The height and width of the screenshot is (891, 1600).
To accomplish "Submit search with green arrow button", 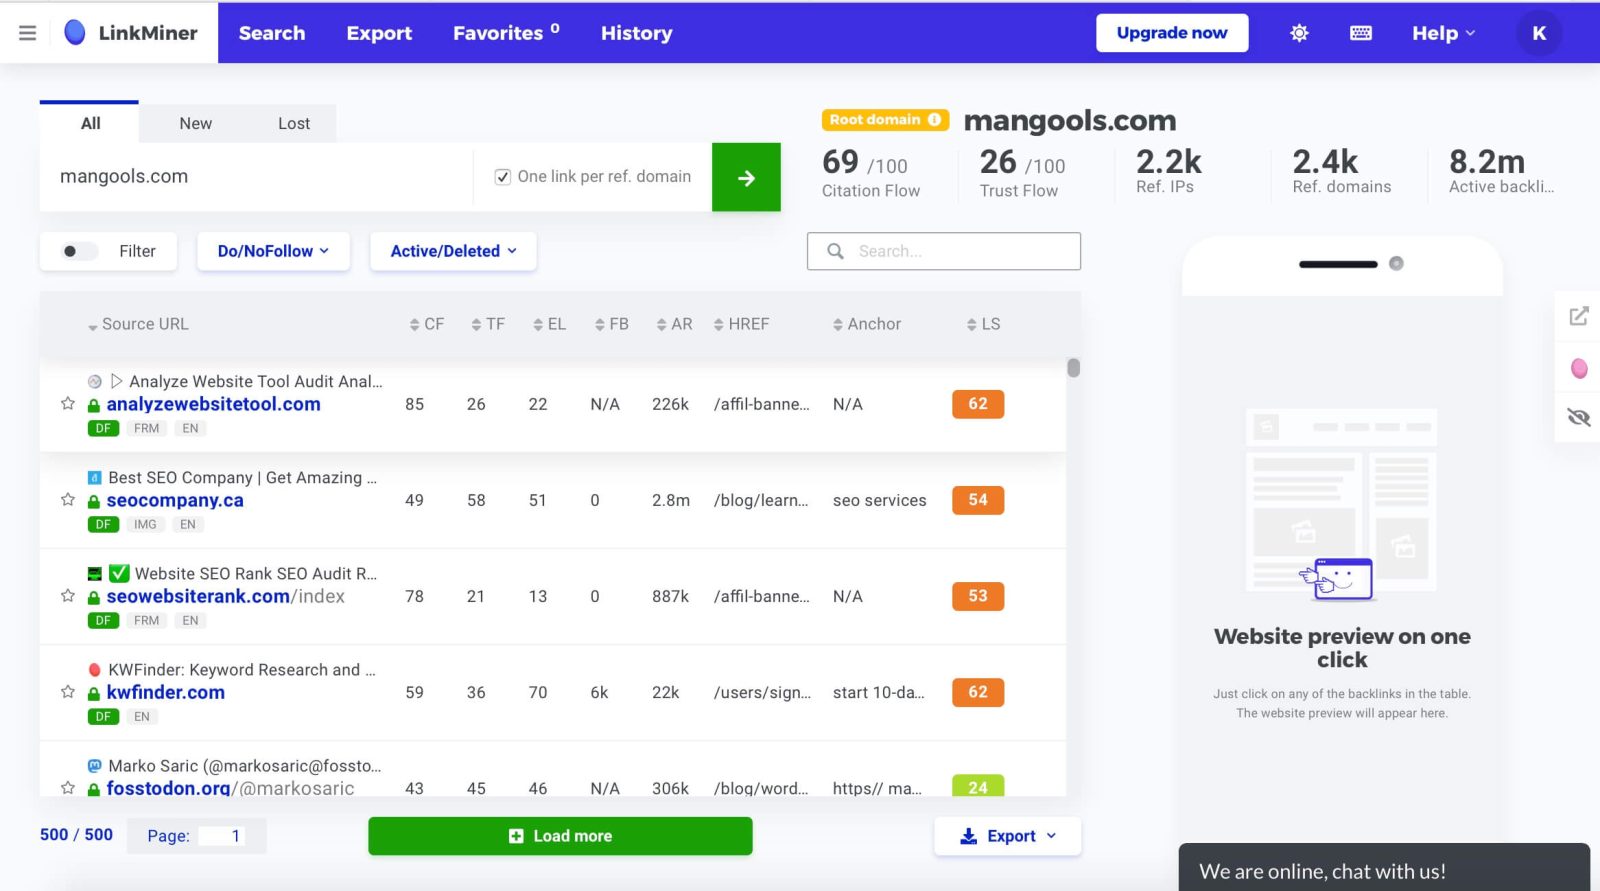I will 746,177.
